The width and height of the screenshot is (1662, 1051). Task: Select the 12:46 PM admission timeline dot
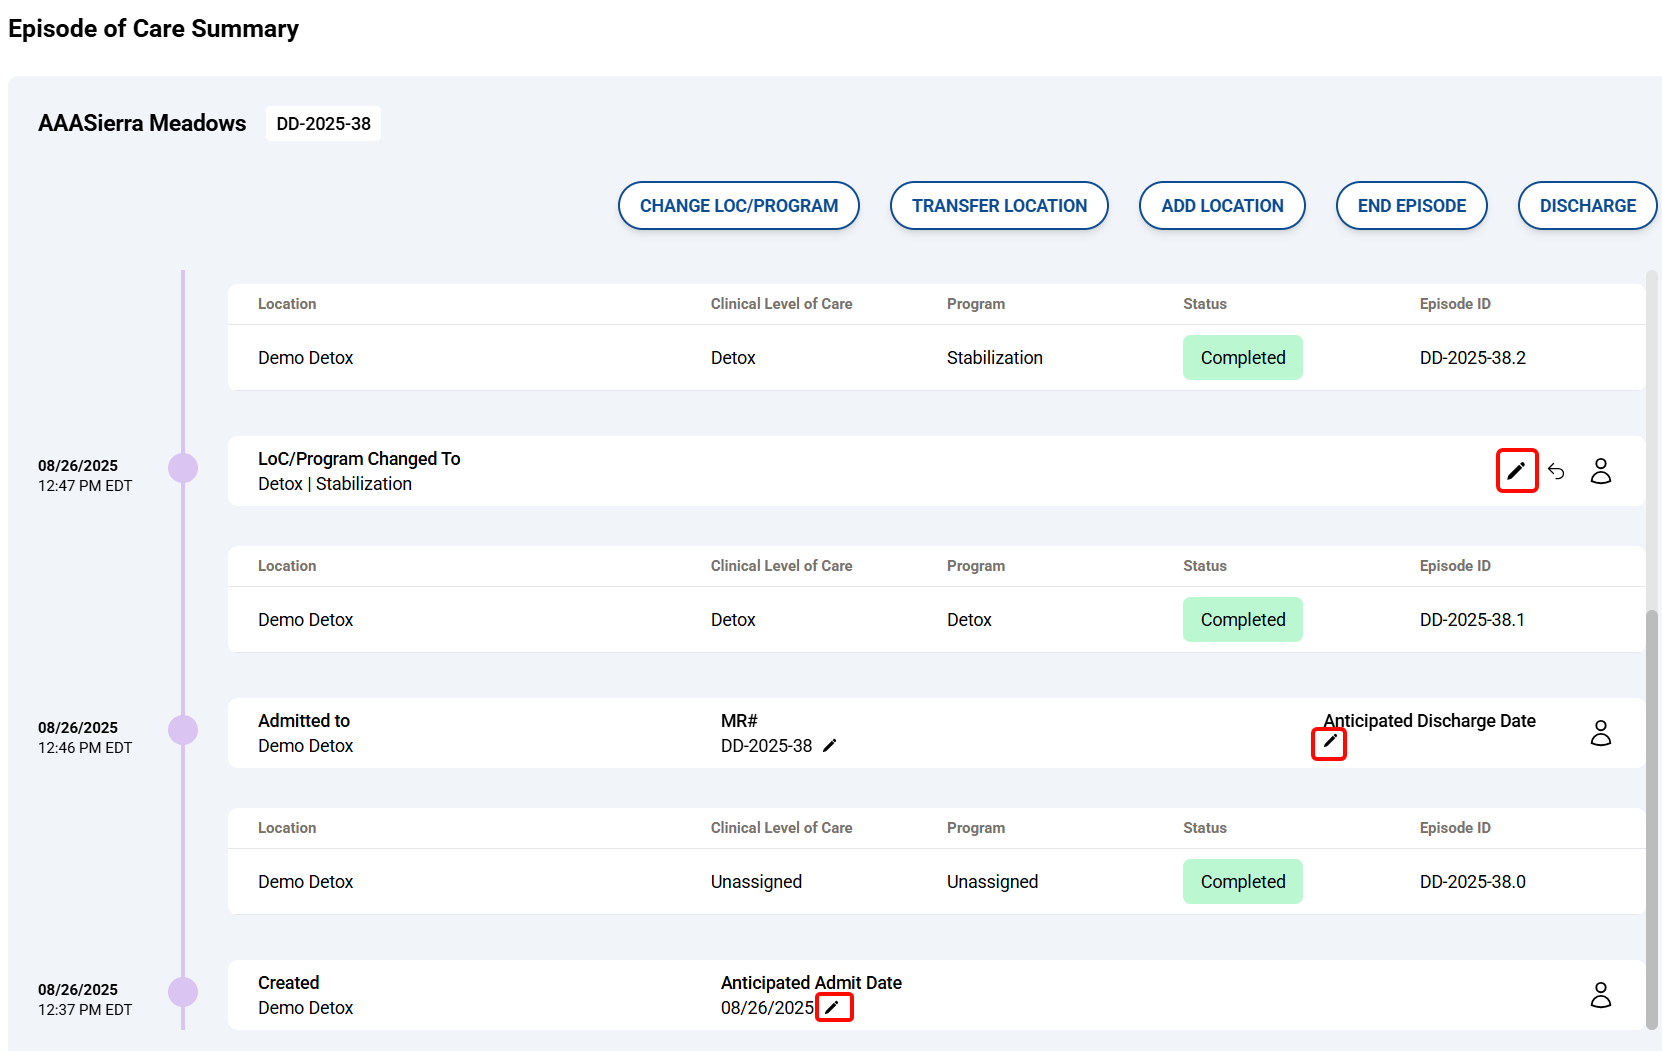183,730
